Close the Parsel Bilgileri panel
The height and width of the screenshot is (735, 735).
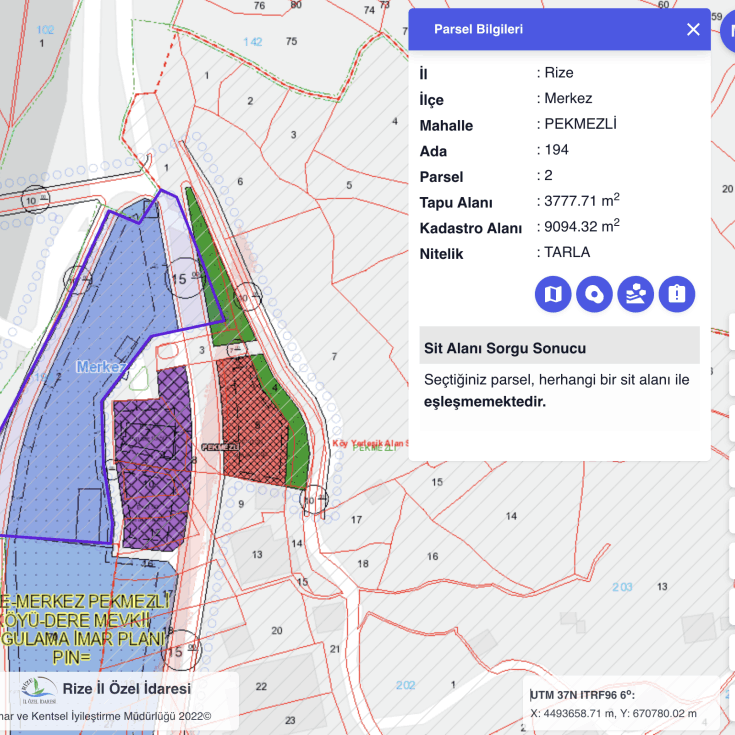click(x=693, y=30)
